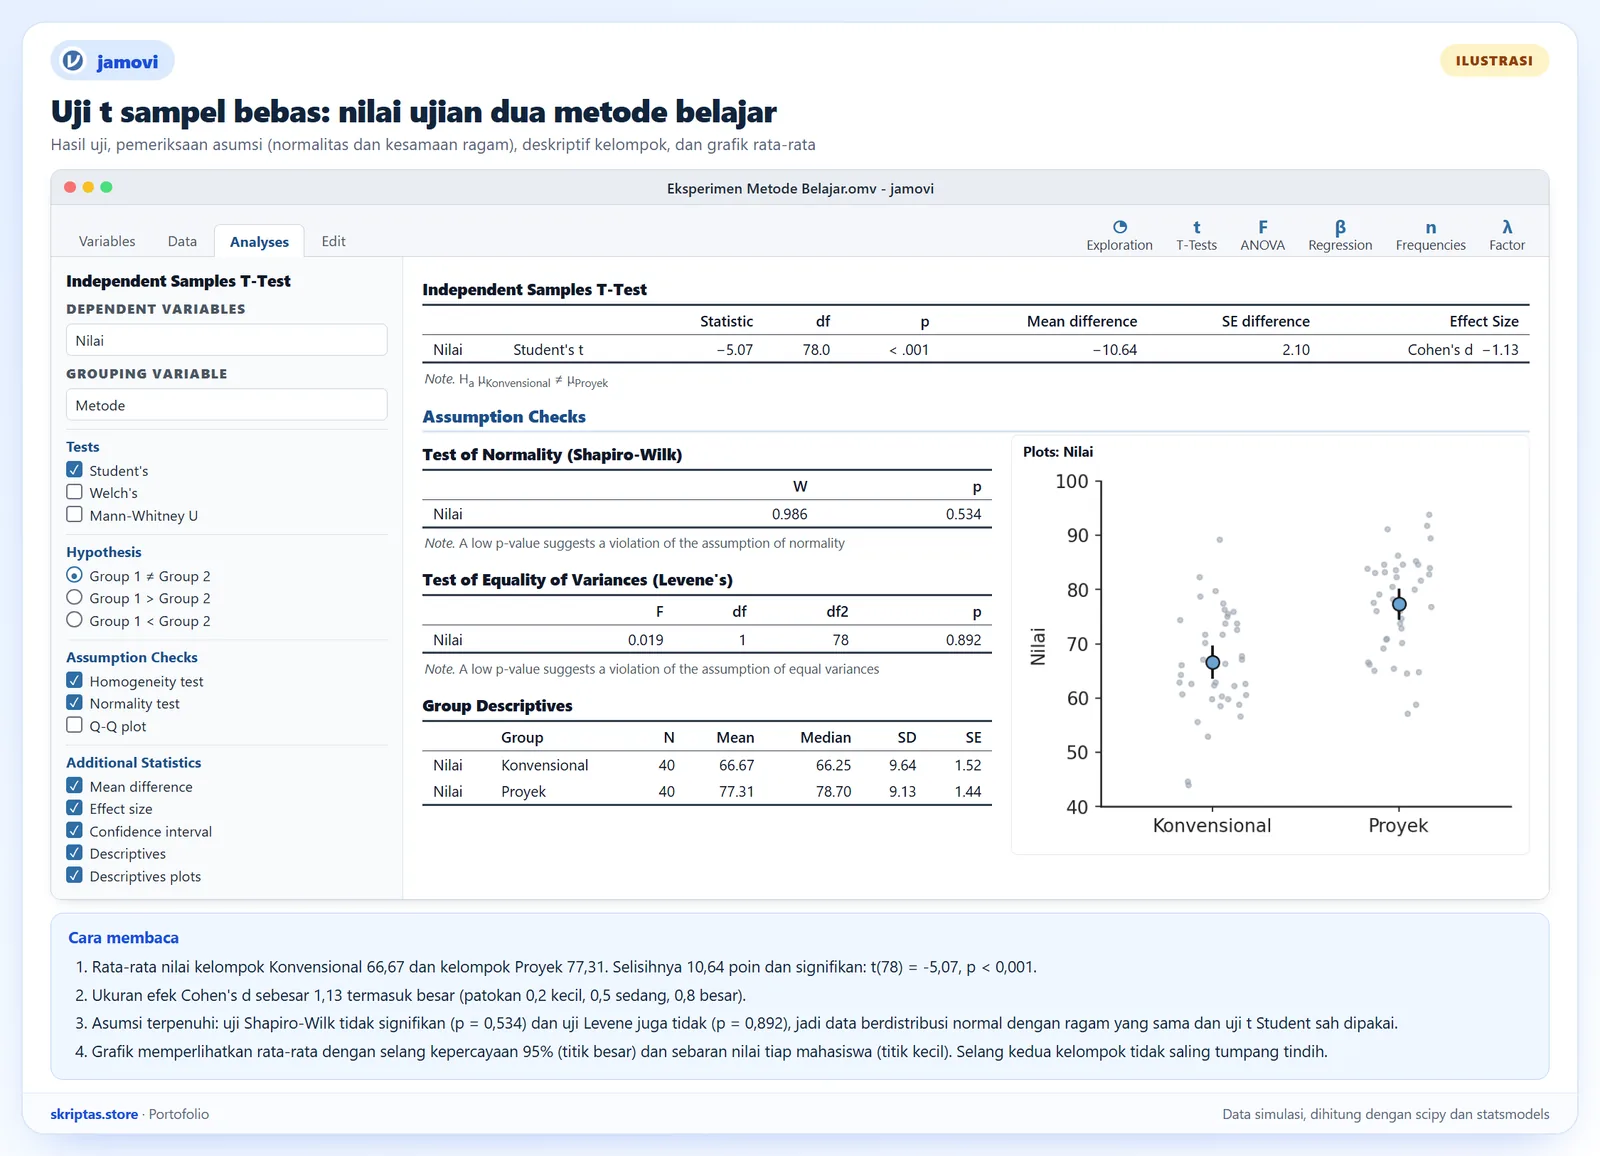Screen dimensions: 1600x1156
Task: Click the Metode grouping variable field
Action: click(227, 405)
